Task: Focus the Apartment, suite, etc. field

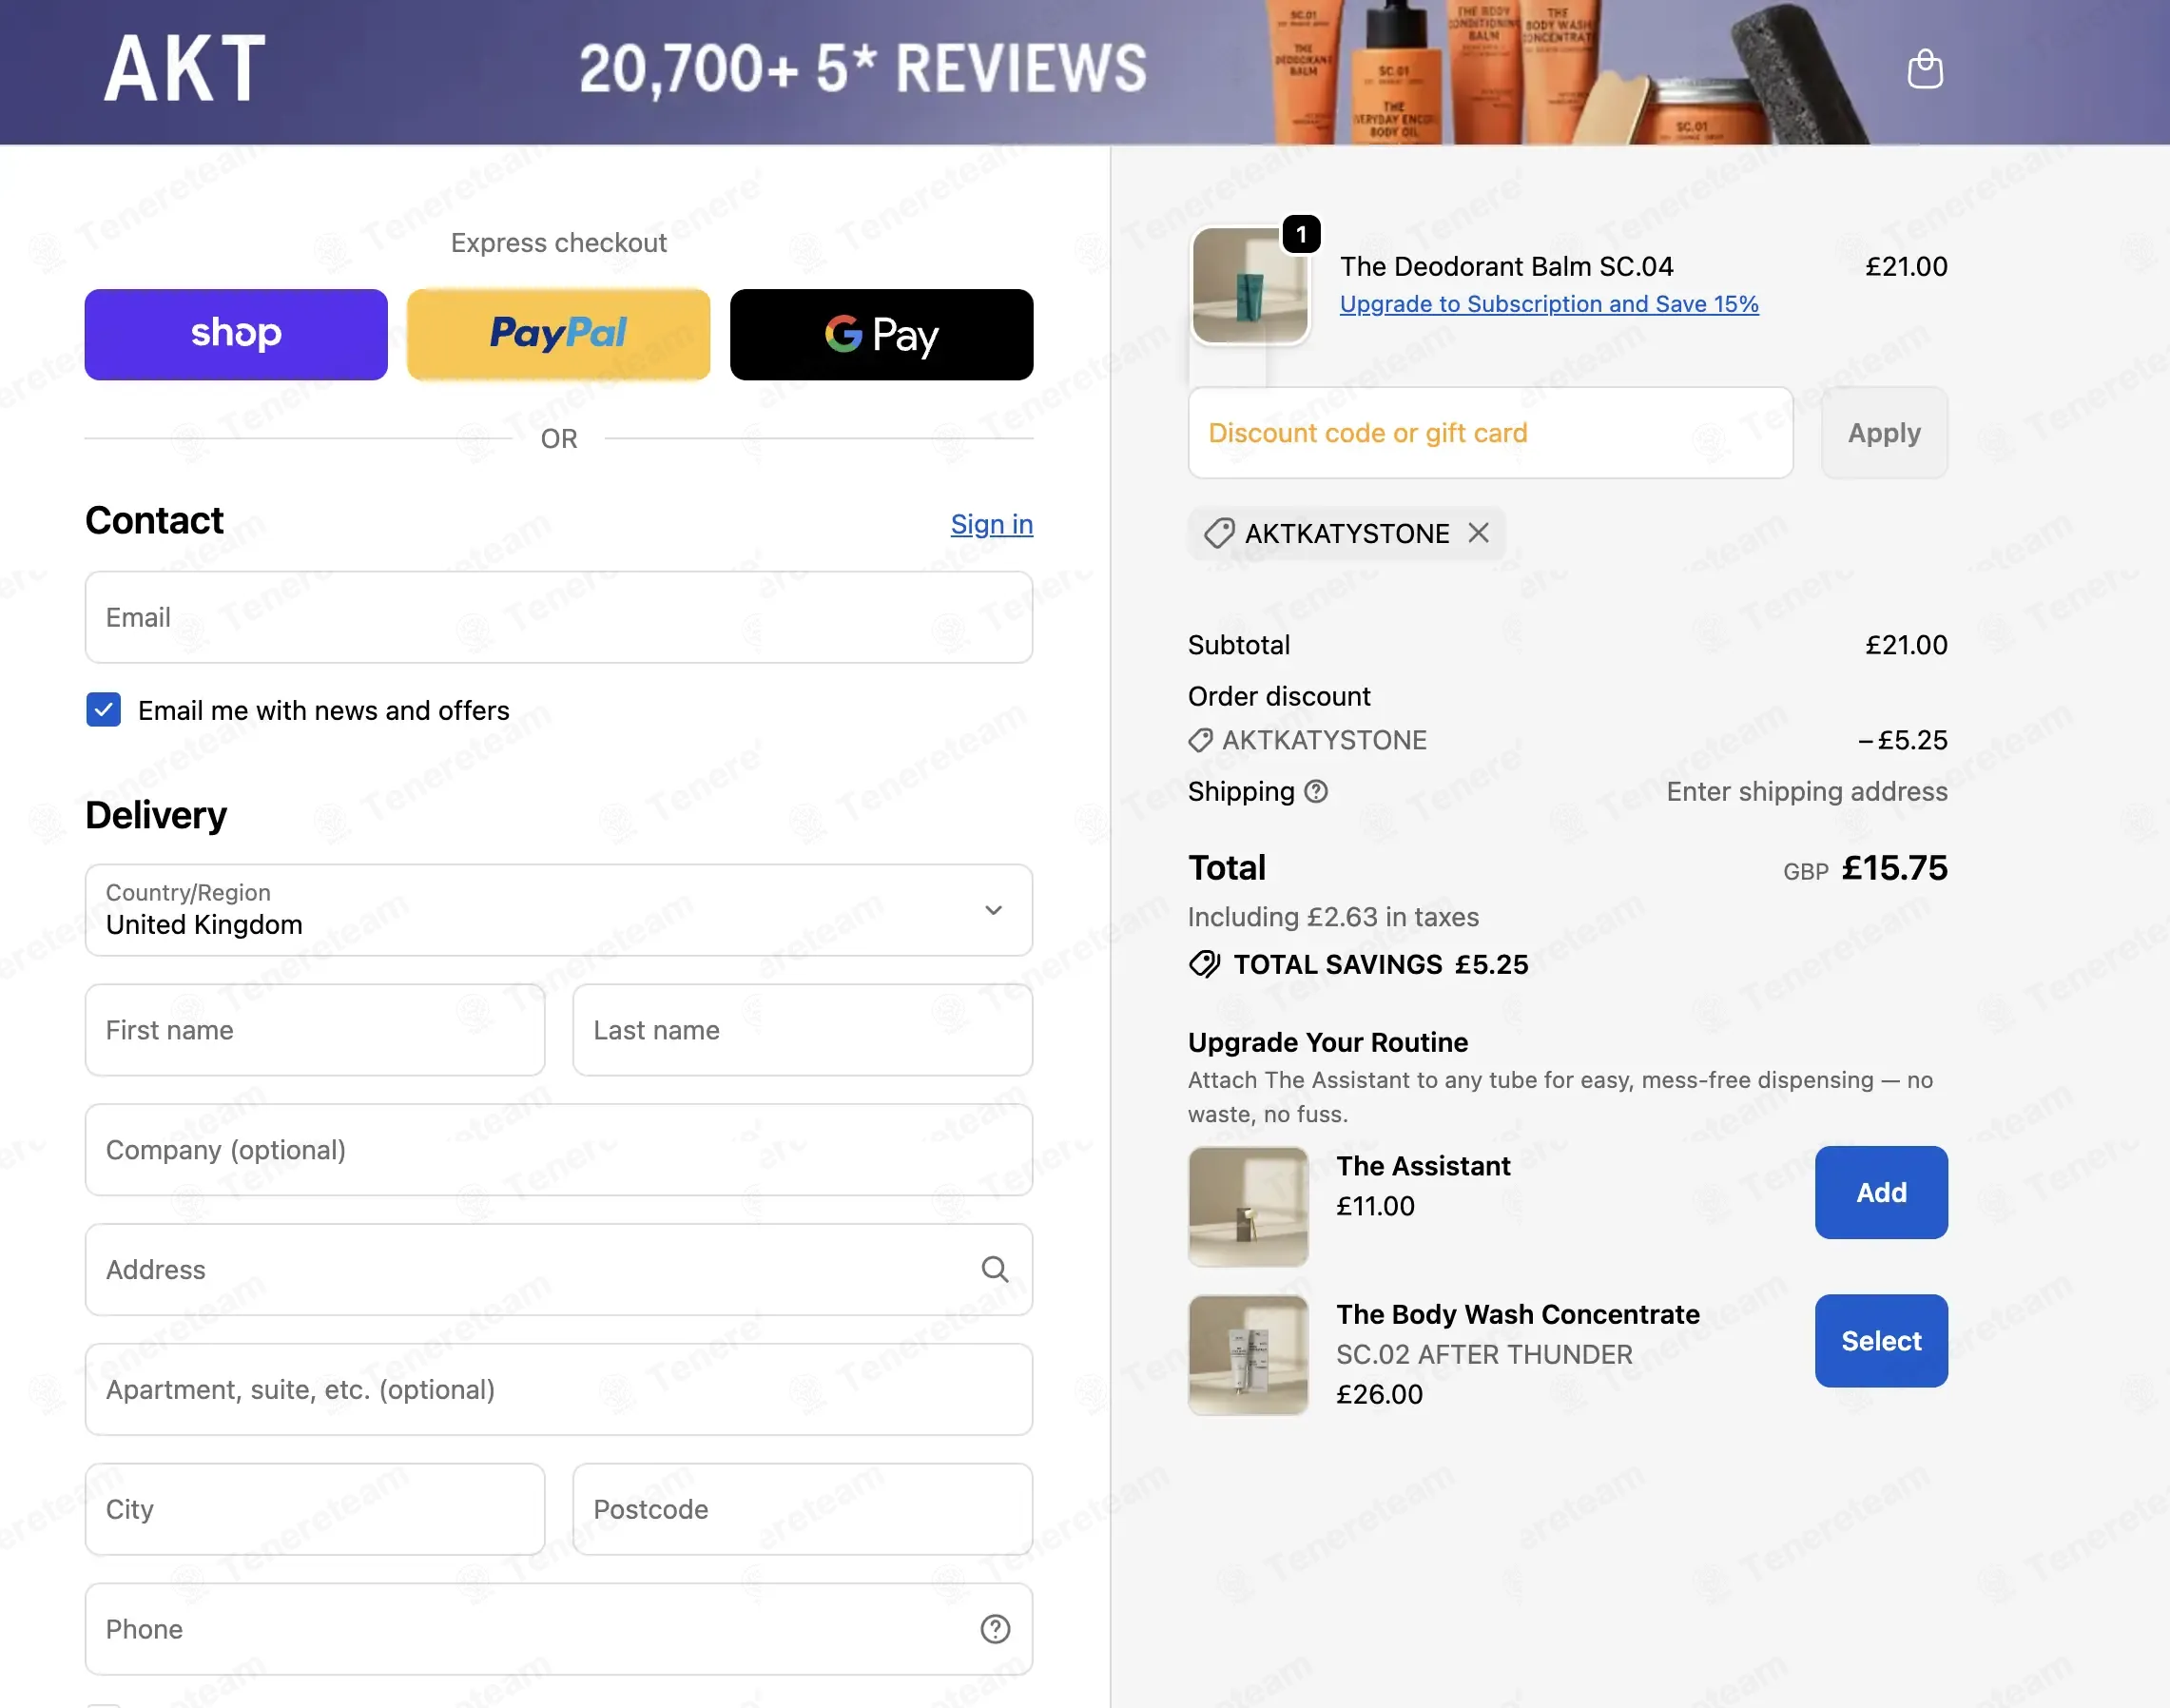Action: pyautogui.click(x=559, y=1390)
